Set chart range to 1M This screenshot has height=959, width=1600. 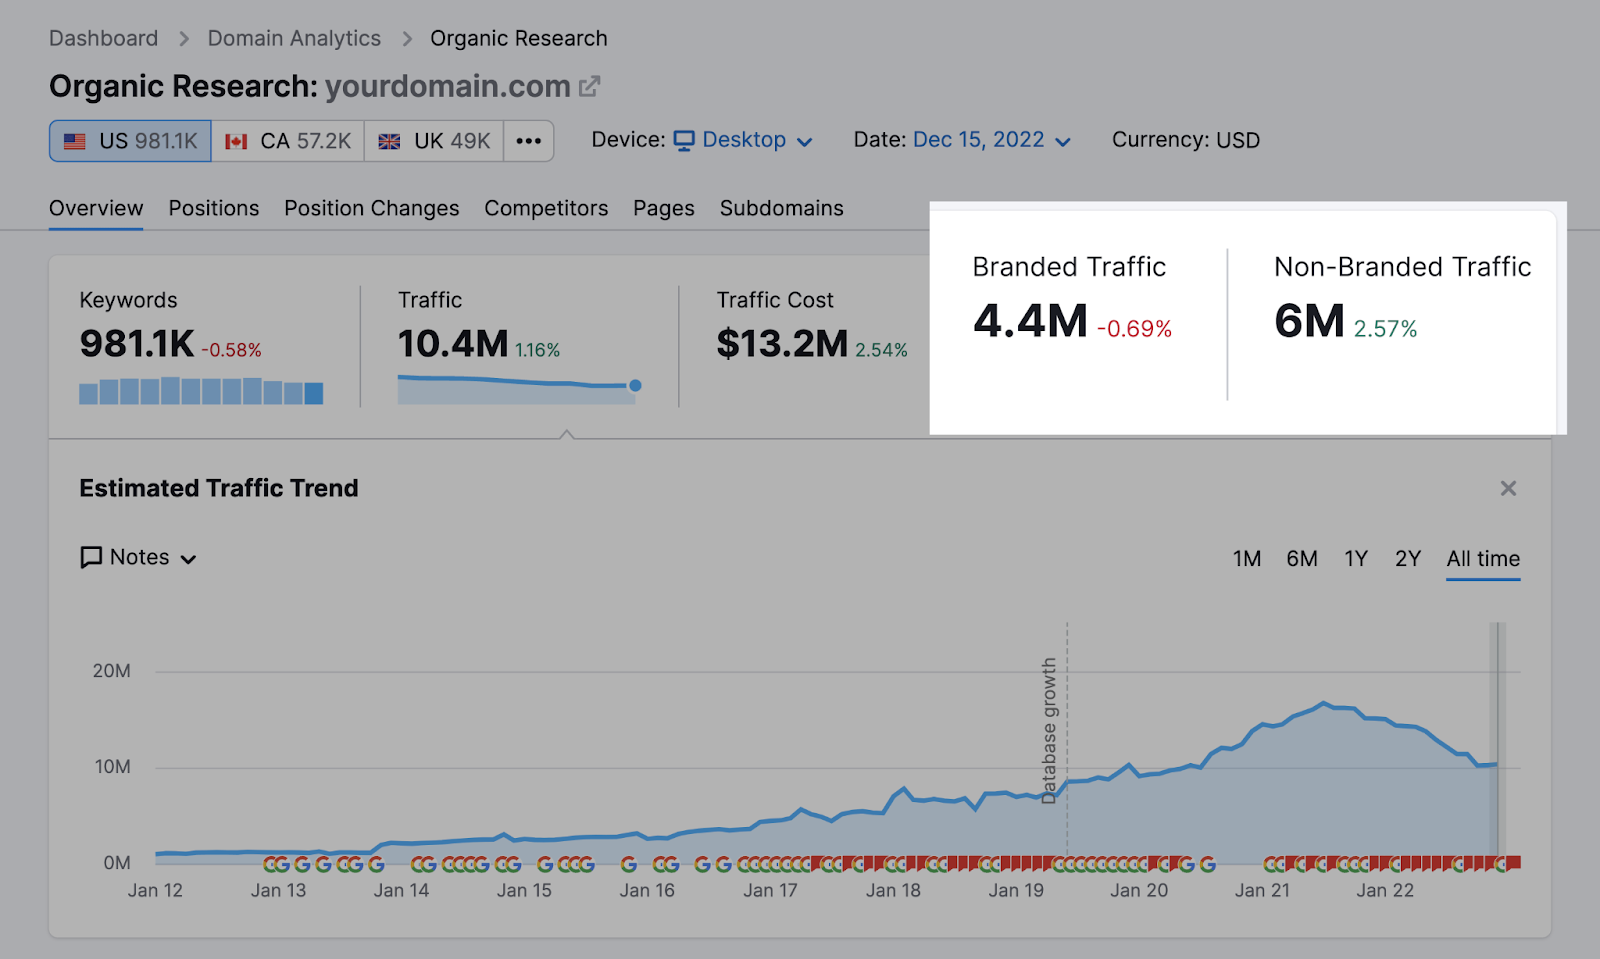[1246, 559]
